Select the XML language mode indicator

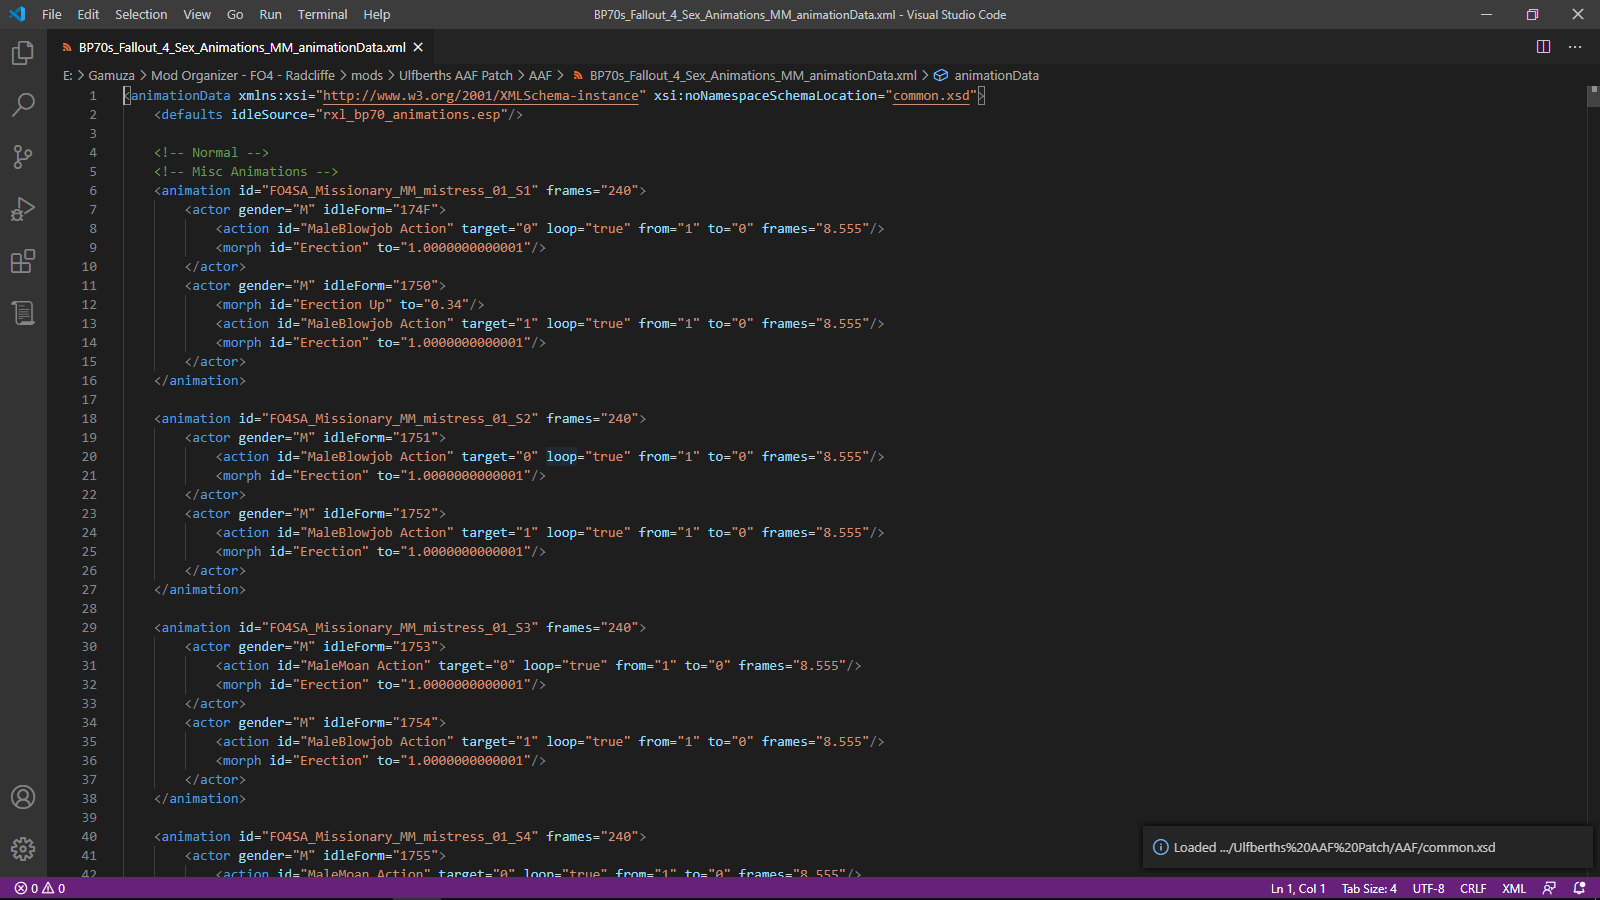click(x=1514, y=888)
